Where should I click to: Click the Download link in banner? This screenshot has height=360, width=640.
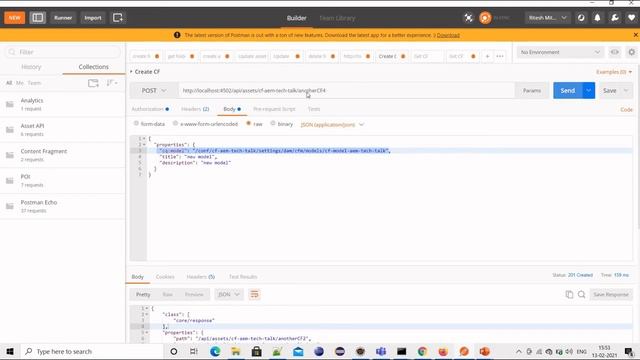tap(448, 35)
